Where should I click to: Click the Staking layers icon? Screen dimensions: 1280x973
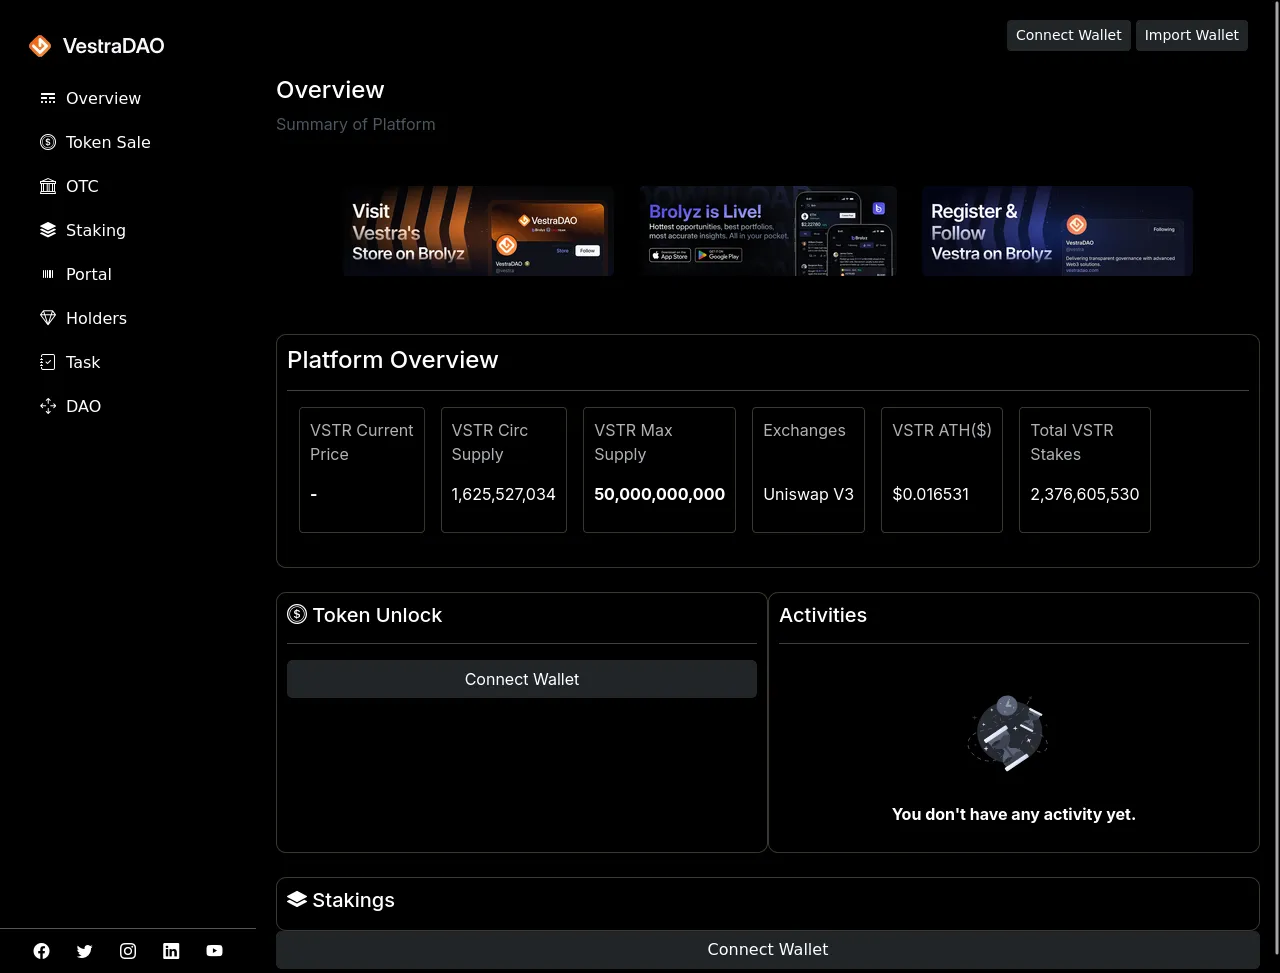tap(48, 230)
